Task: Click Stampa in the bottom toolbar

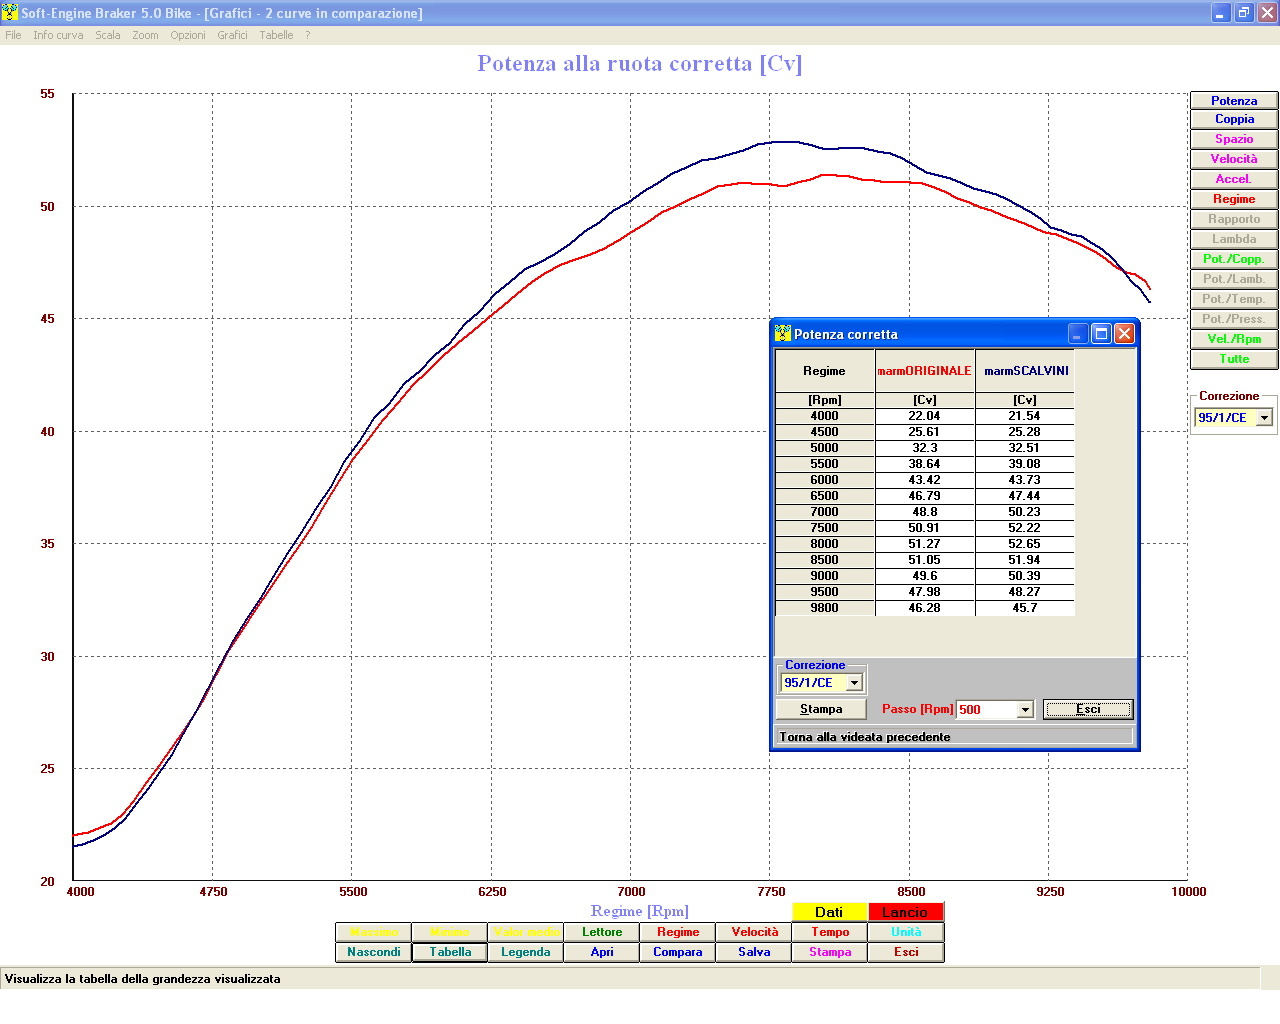Action: coord(830,952)
